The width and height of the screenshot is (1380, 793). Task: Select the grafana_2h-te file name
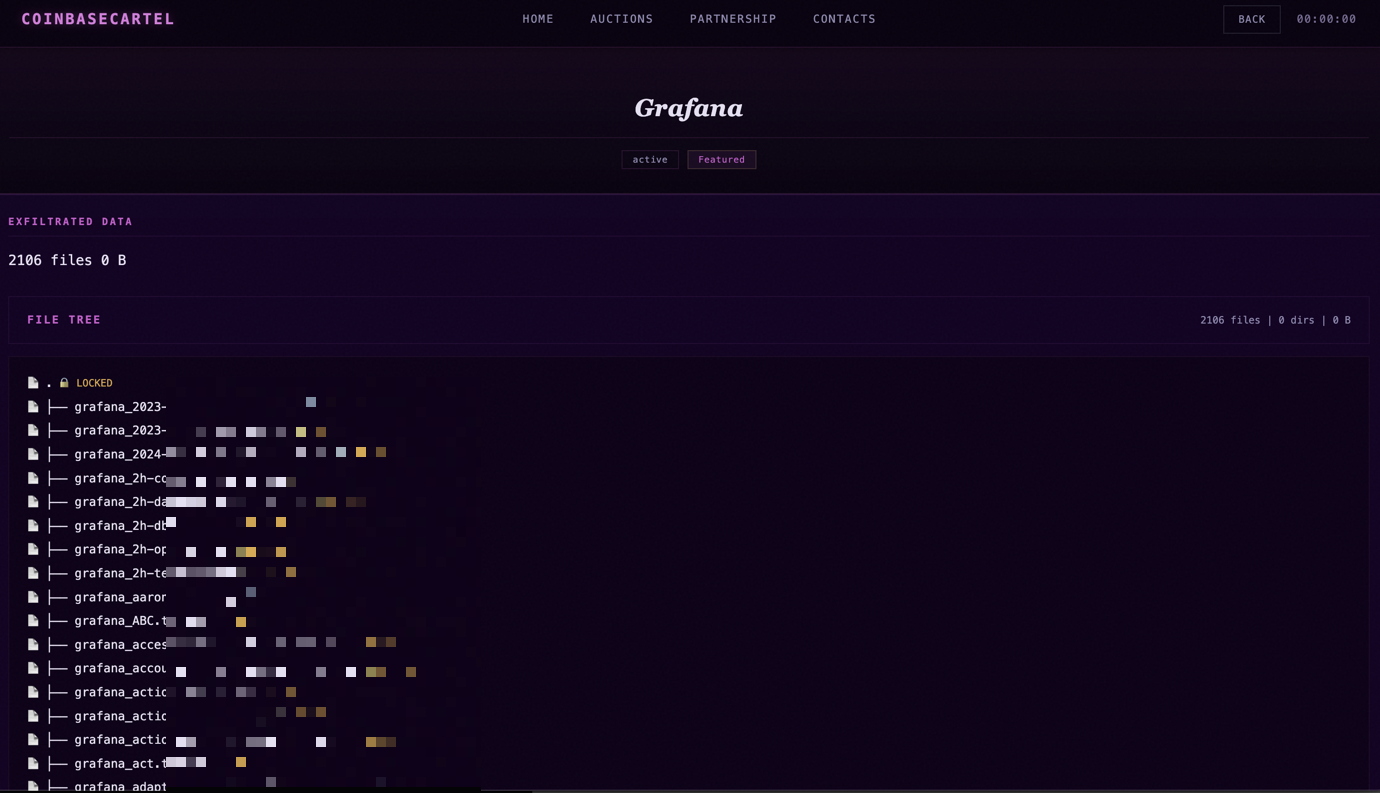120,573
